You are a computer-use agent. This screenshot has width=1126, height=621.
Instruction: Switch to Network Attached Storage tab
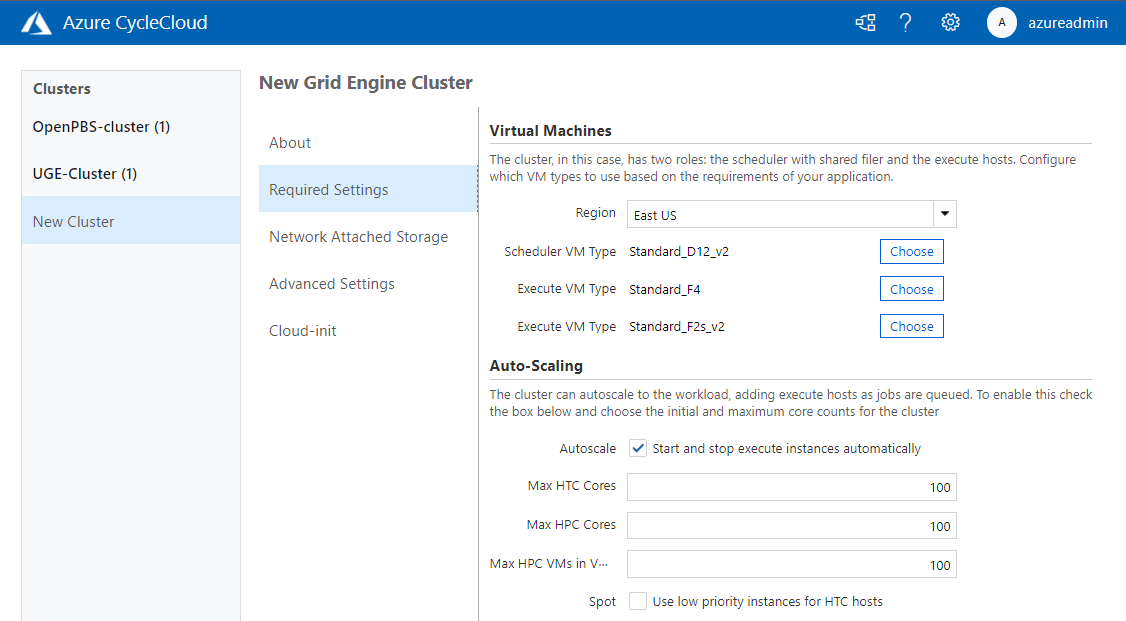(x=358, y=237)
